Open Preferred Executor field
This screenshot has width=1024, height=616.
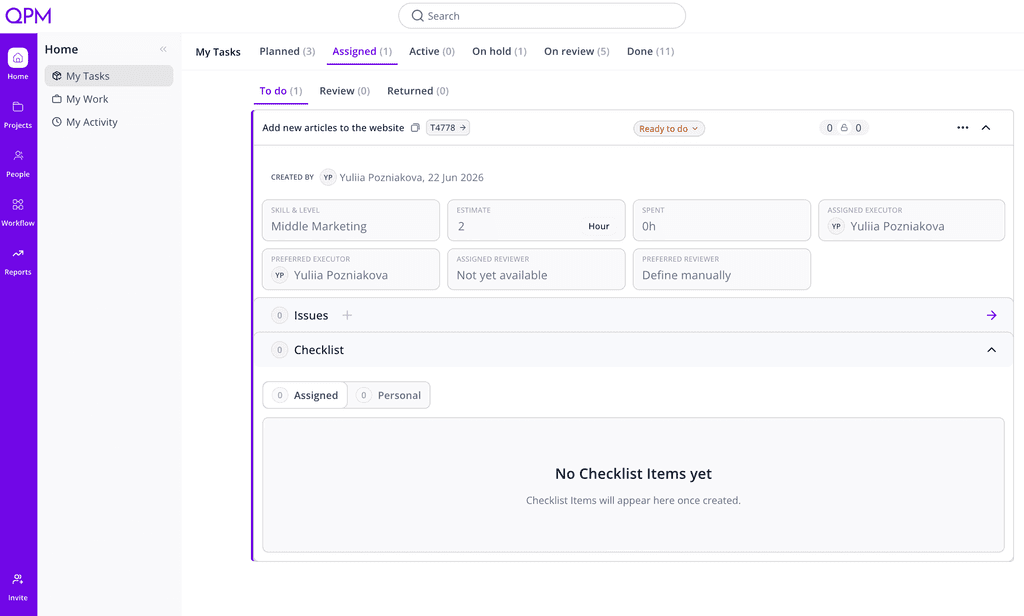click(x=351, y=268)
